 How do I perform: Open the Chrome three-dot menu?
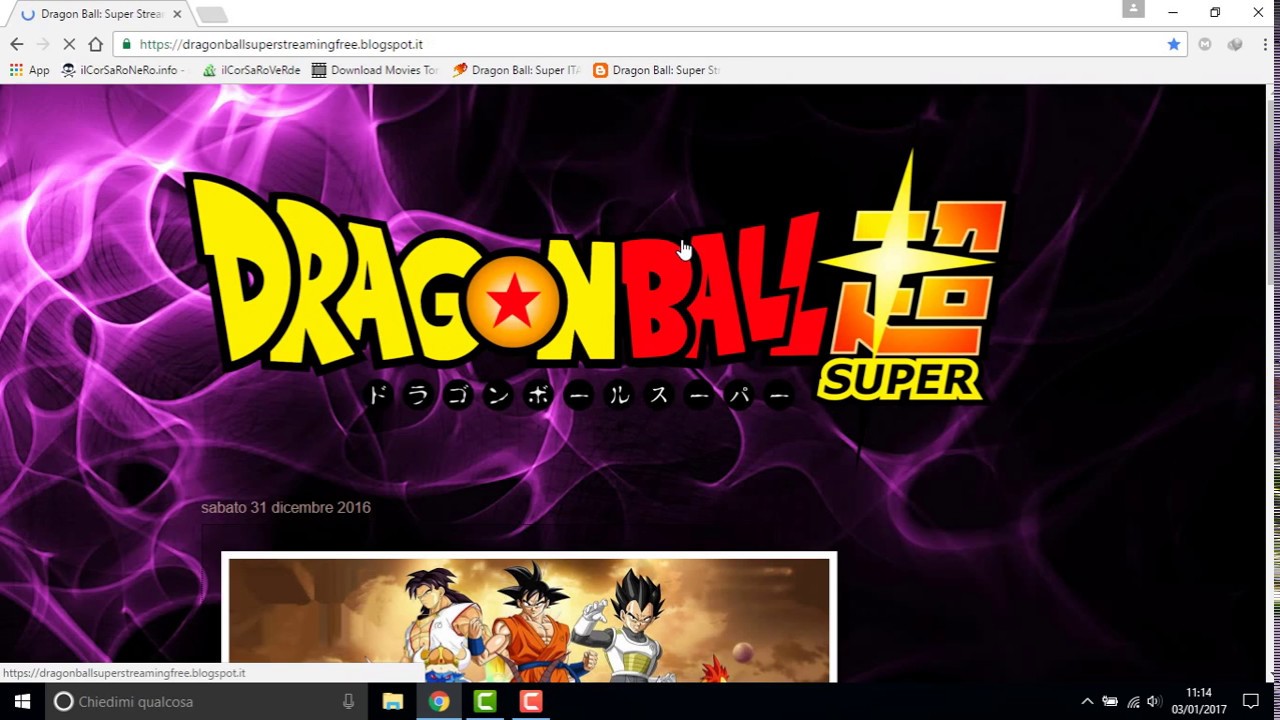(x=1265, y=44)
